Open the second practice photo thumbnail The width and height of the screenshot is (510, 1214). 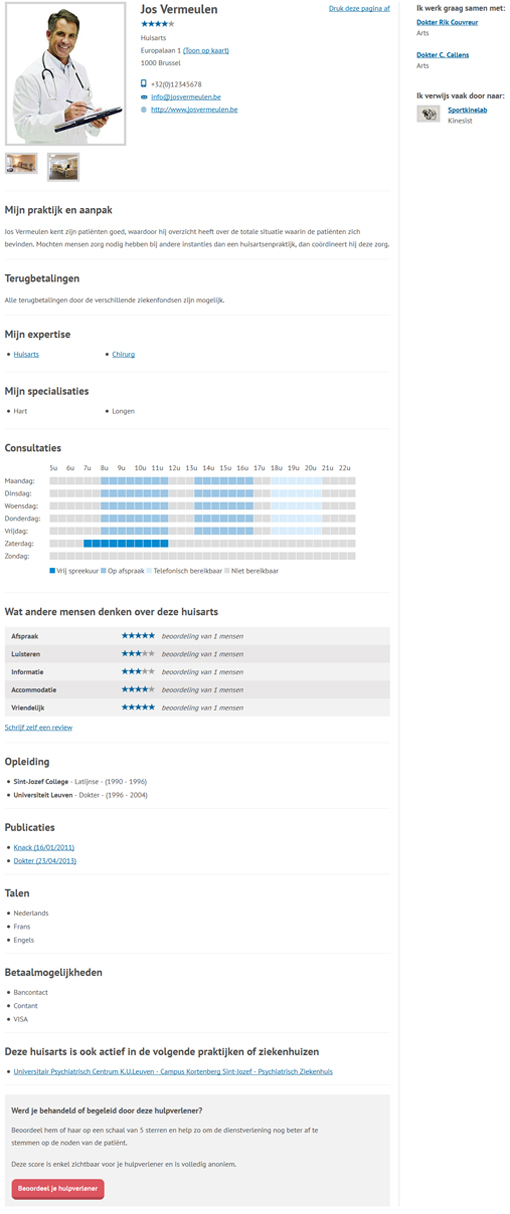pyautogui.click(x=63, y=166)
